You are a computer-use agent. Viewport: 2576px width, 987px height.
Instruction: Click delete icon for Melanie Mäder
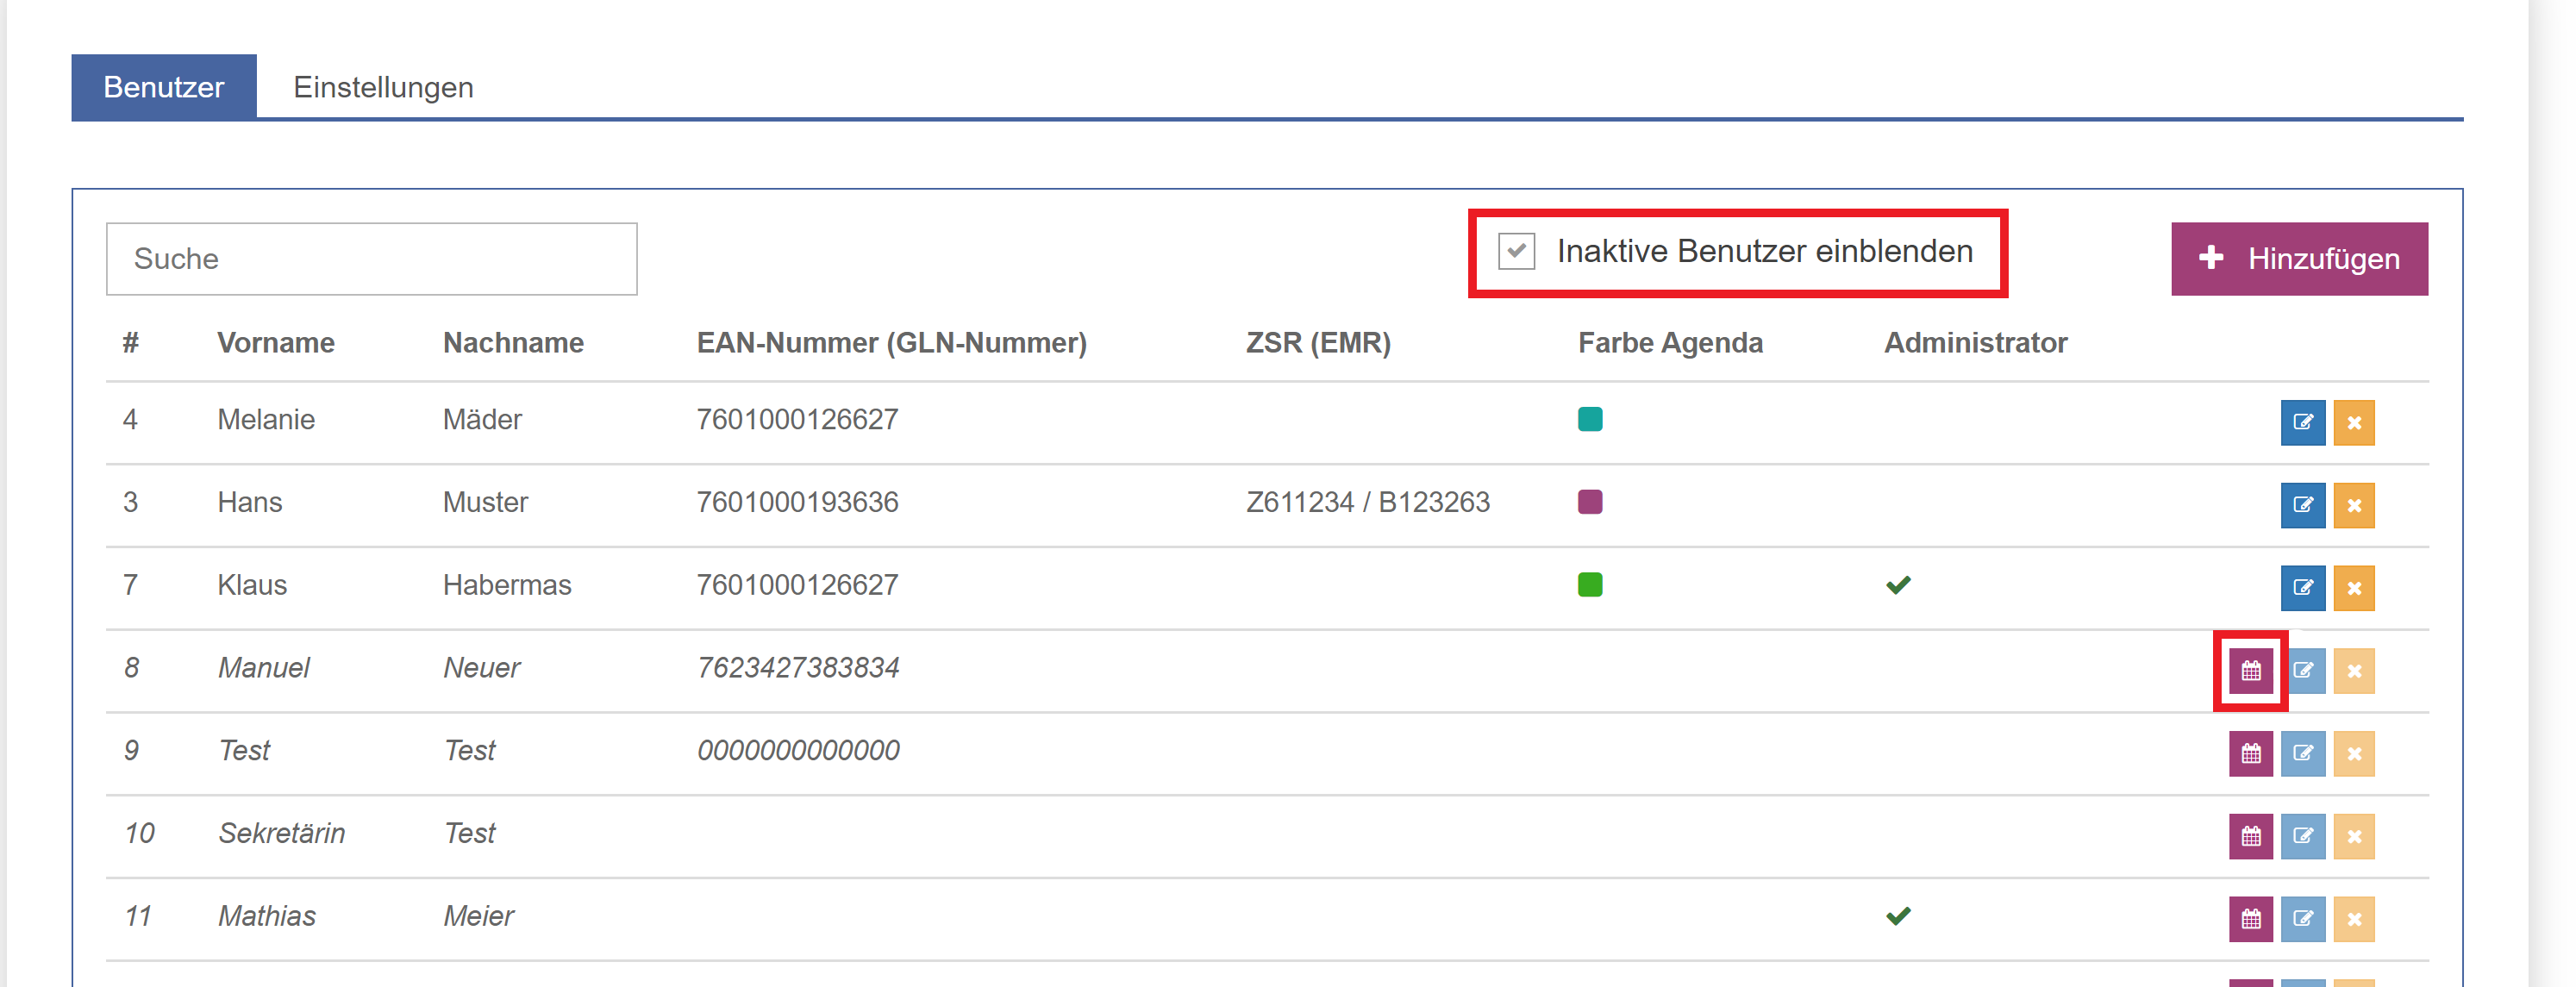click(2353, 422)
